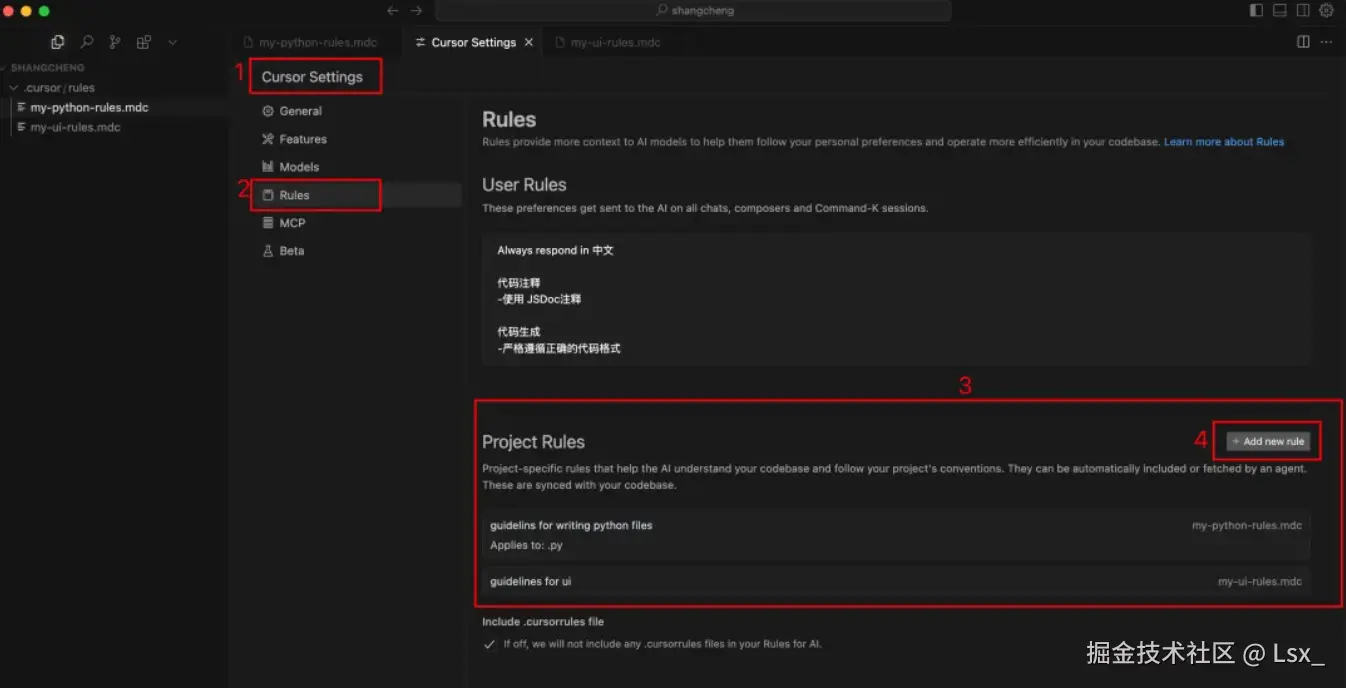Click the navigate forward arrow
The image size is (1346, 688).
pyautogui.click(x=417, y=11)
